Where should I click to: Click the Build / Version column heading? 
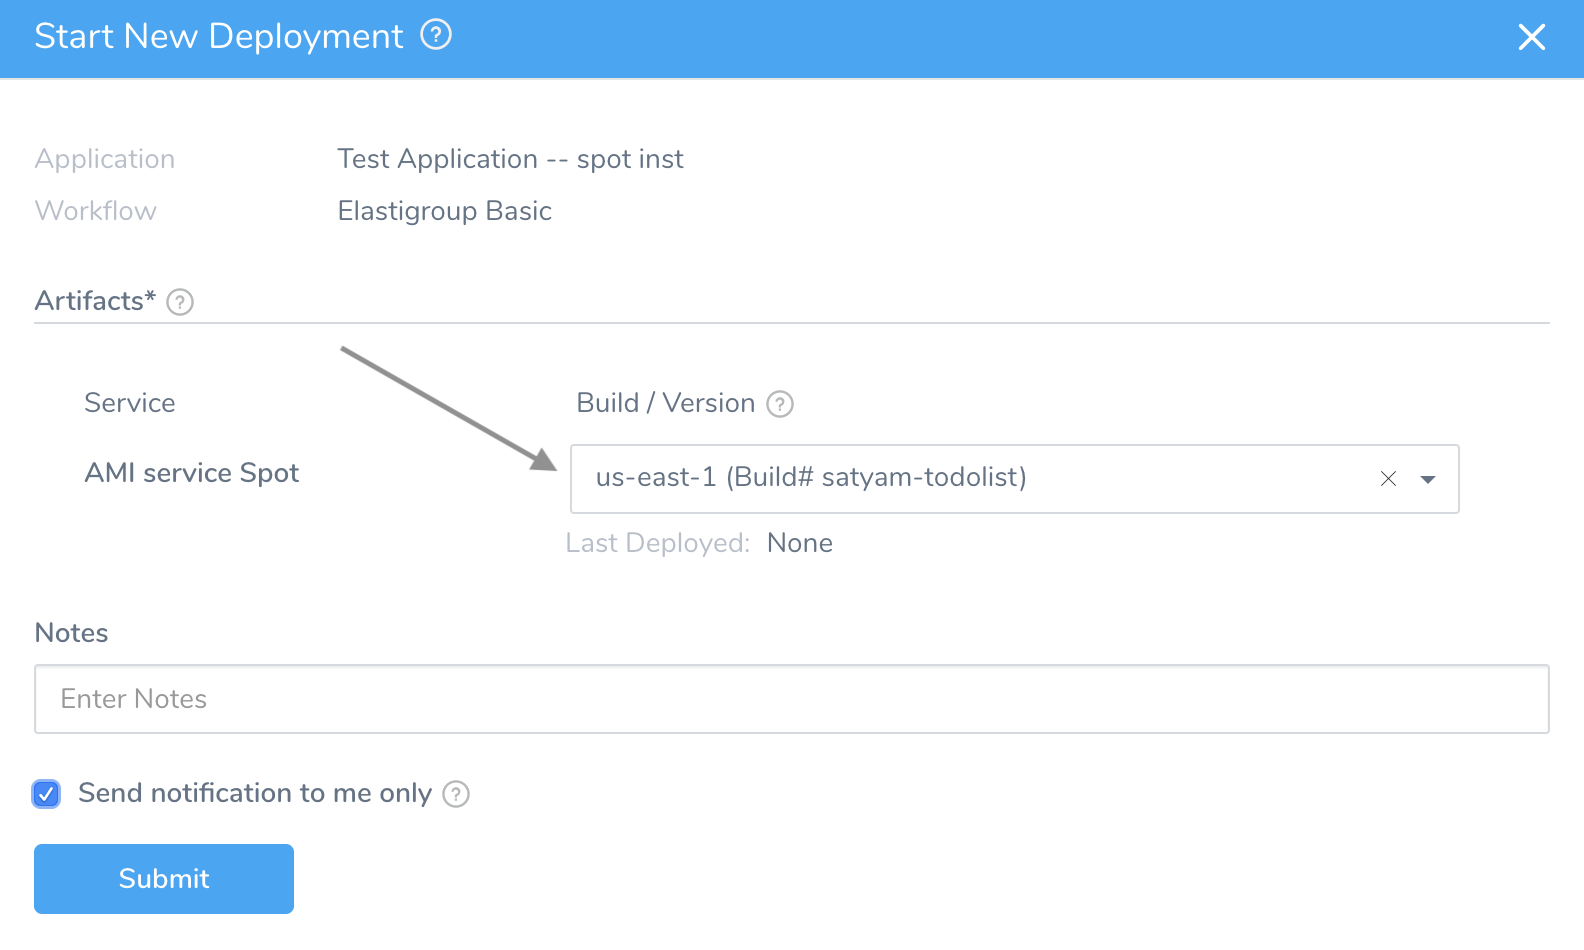(x=666, y=403)
